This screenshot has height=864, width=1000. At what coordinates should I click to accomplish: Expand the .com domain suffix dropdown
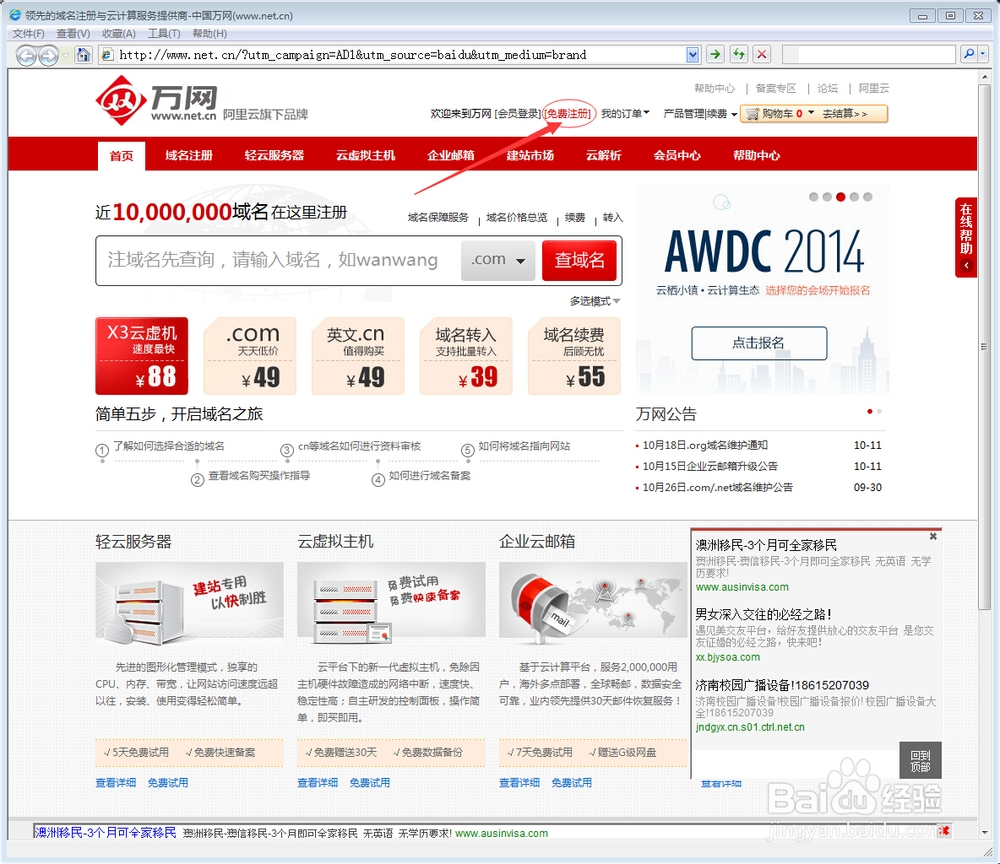point(498,260)
